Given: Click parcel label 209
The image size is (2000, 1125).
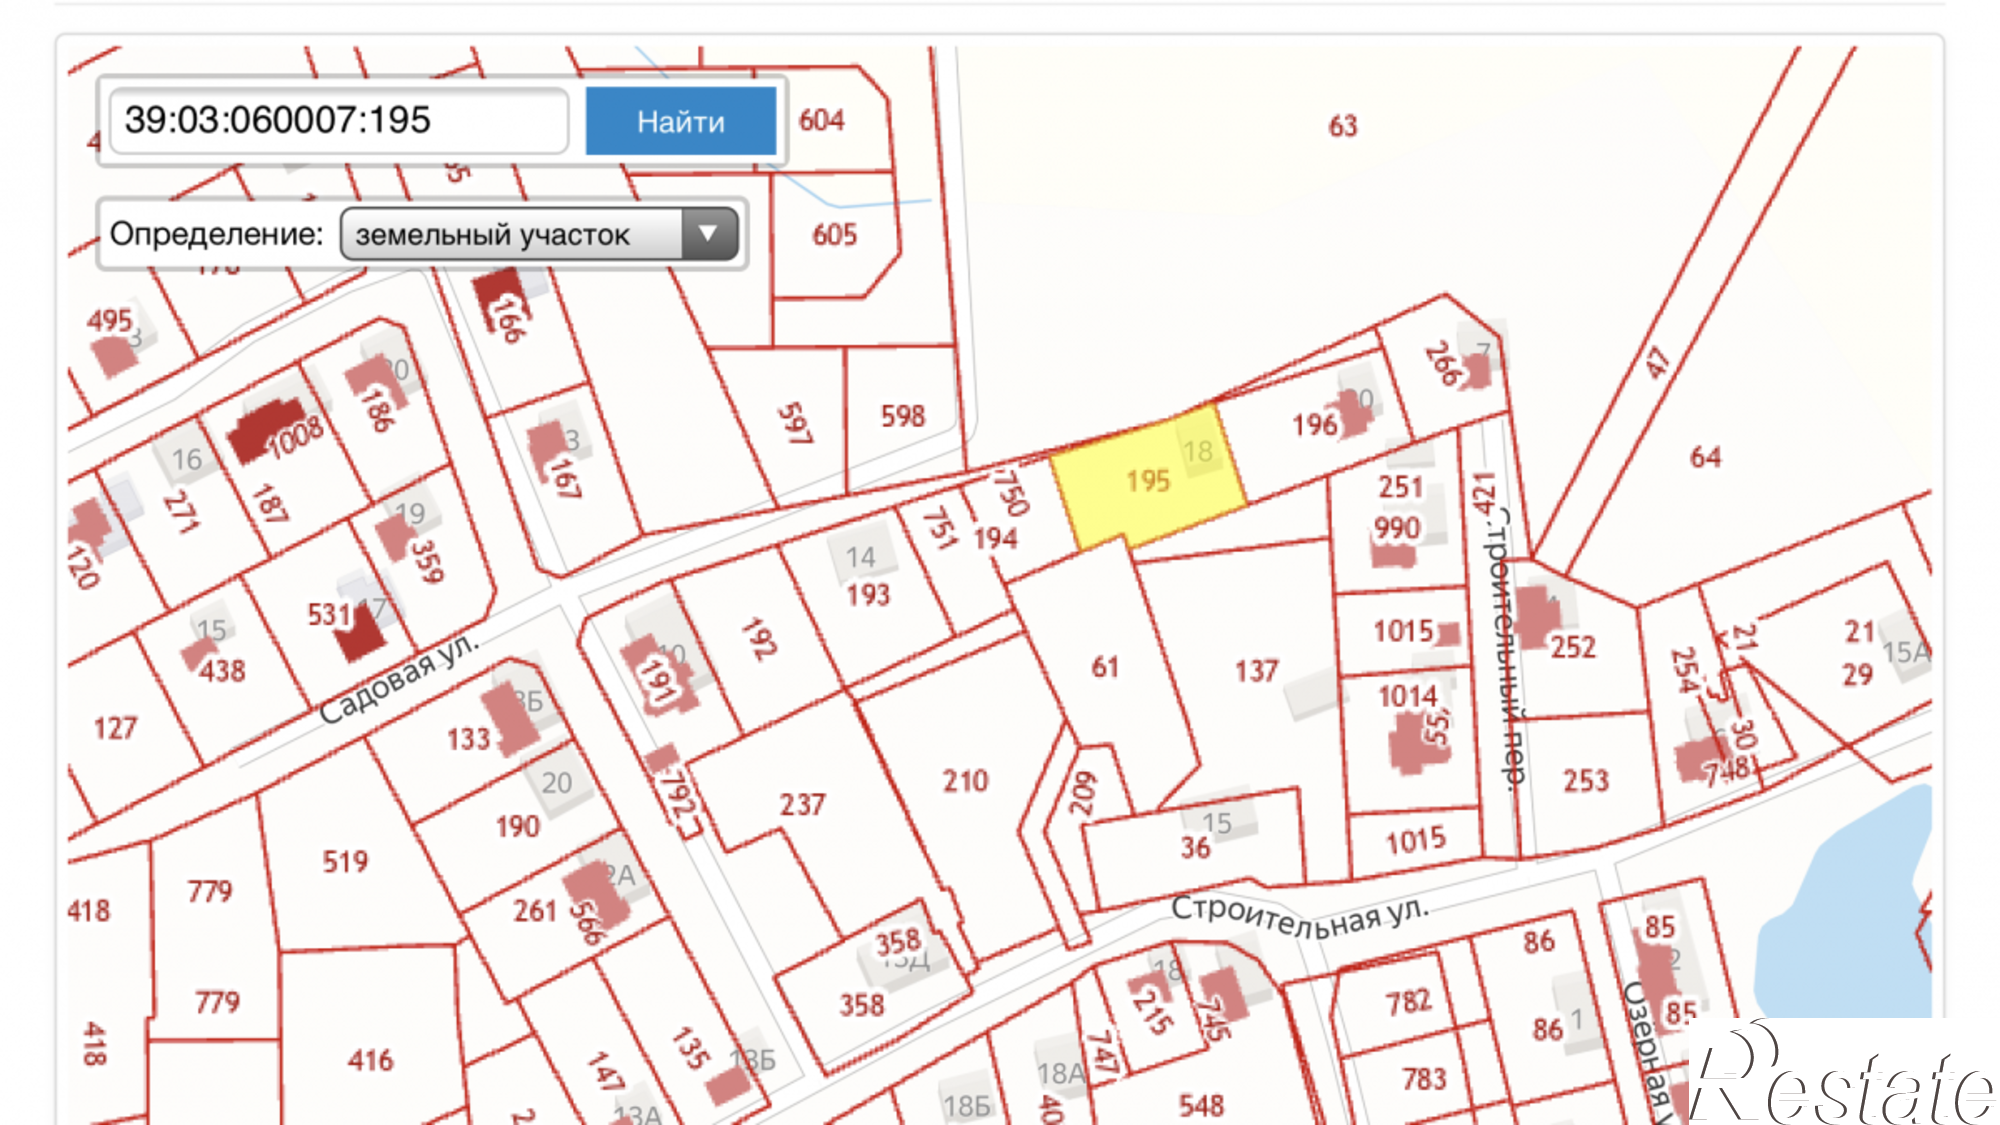Looking at the screenshot, I should [x=1083, y=792].
